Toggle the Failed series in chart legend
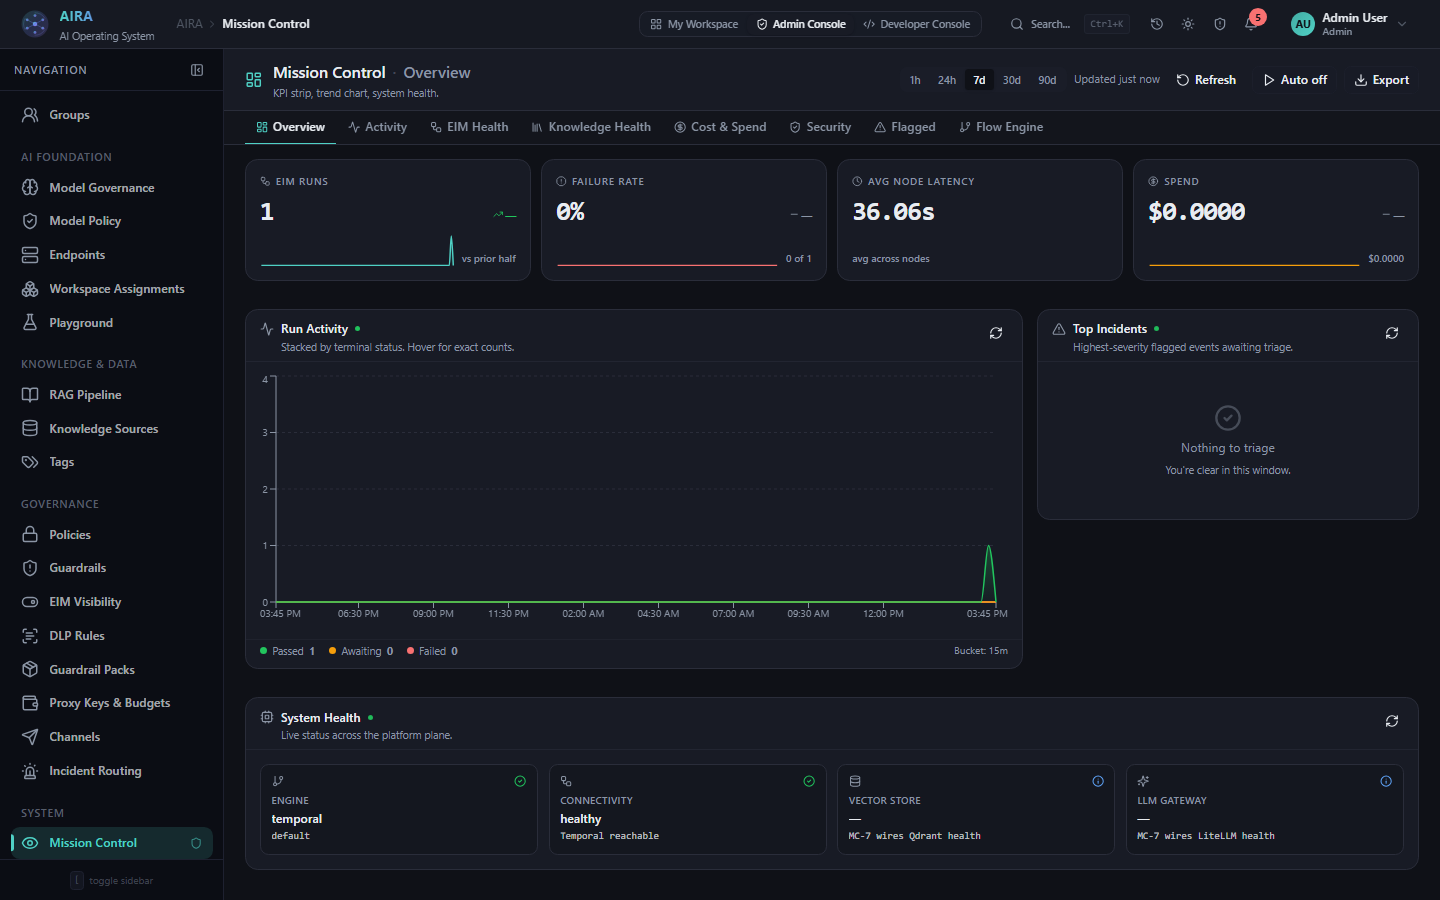Viewport: 1440px width, 900px height. (432, 651)
